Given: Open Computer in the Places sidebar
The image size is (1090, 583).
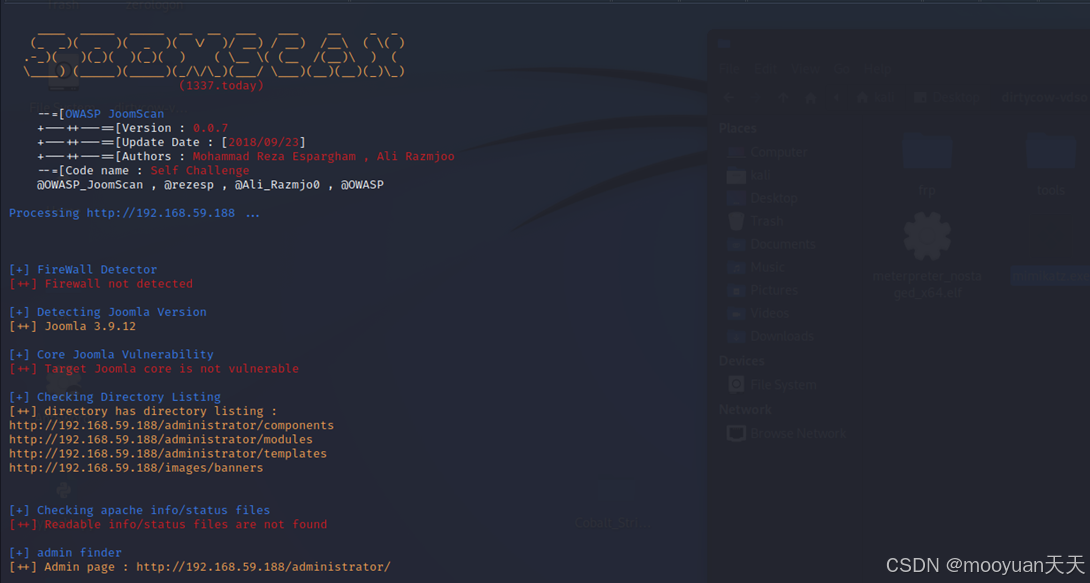Looking at the screenshot, I should (x=767, y=152).
